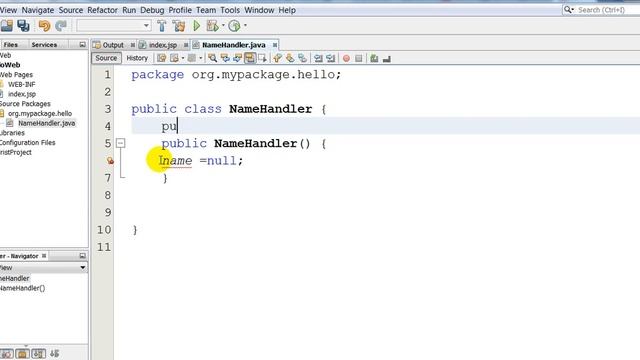Select index.jsp in project tree
Image resolution: width=640 pixels, height=360 pixels.
(x=22, y=94)
